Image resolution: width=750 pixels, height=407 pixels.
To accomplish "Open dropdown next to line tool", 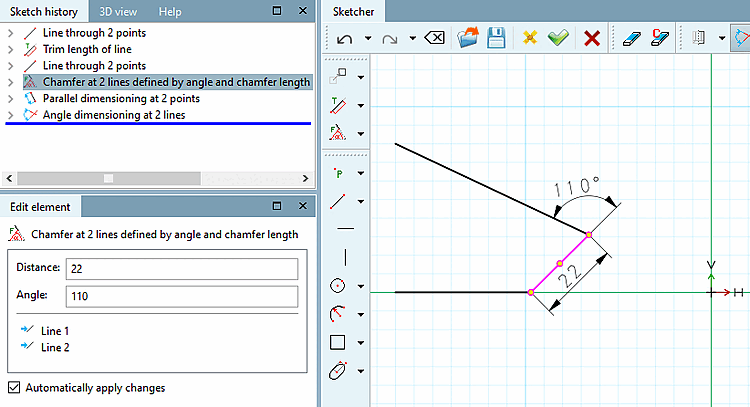I will click(361, 201).
